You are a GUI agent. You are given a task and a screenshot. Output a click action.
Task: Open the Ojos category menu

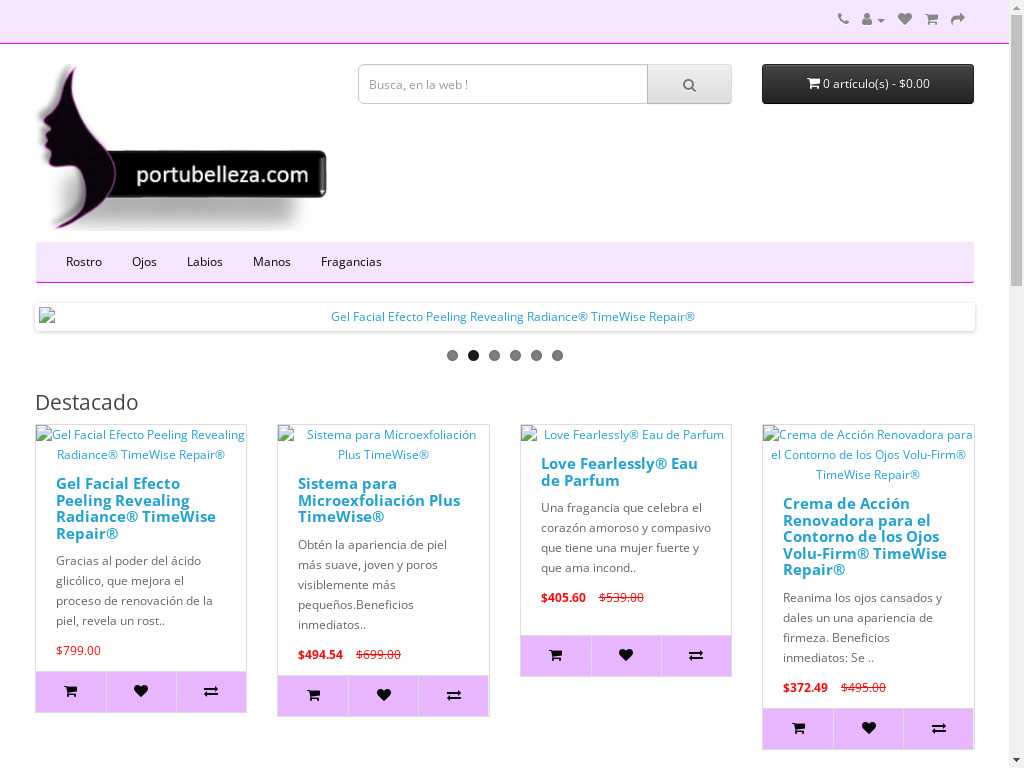pyautogui.click(x=144, y=262)
